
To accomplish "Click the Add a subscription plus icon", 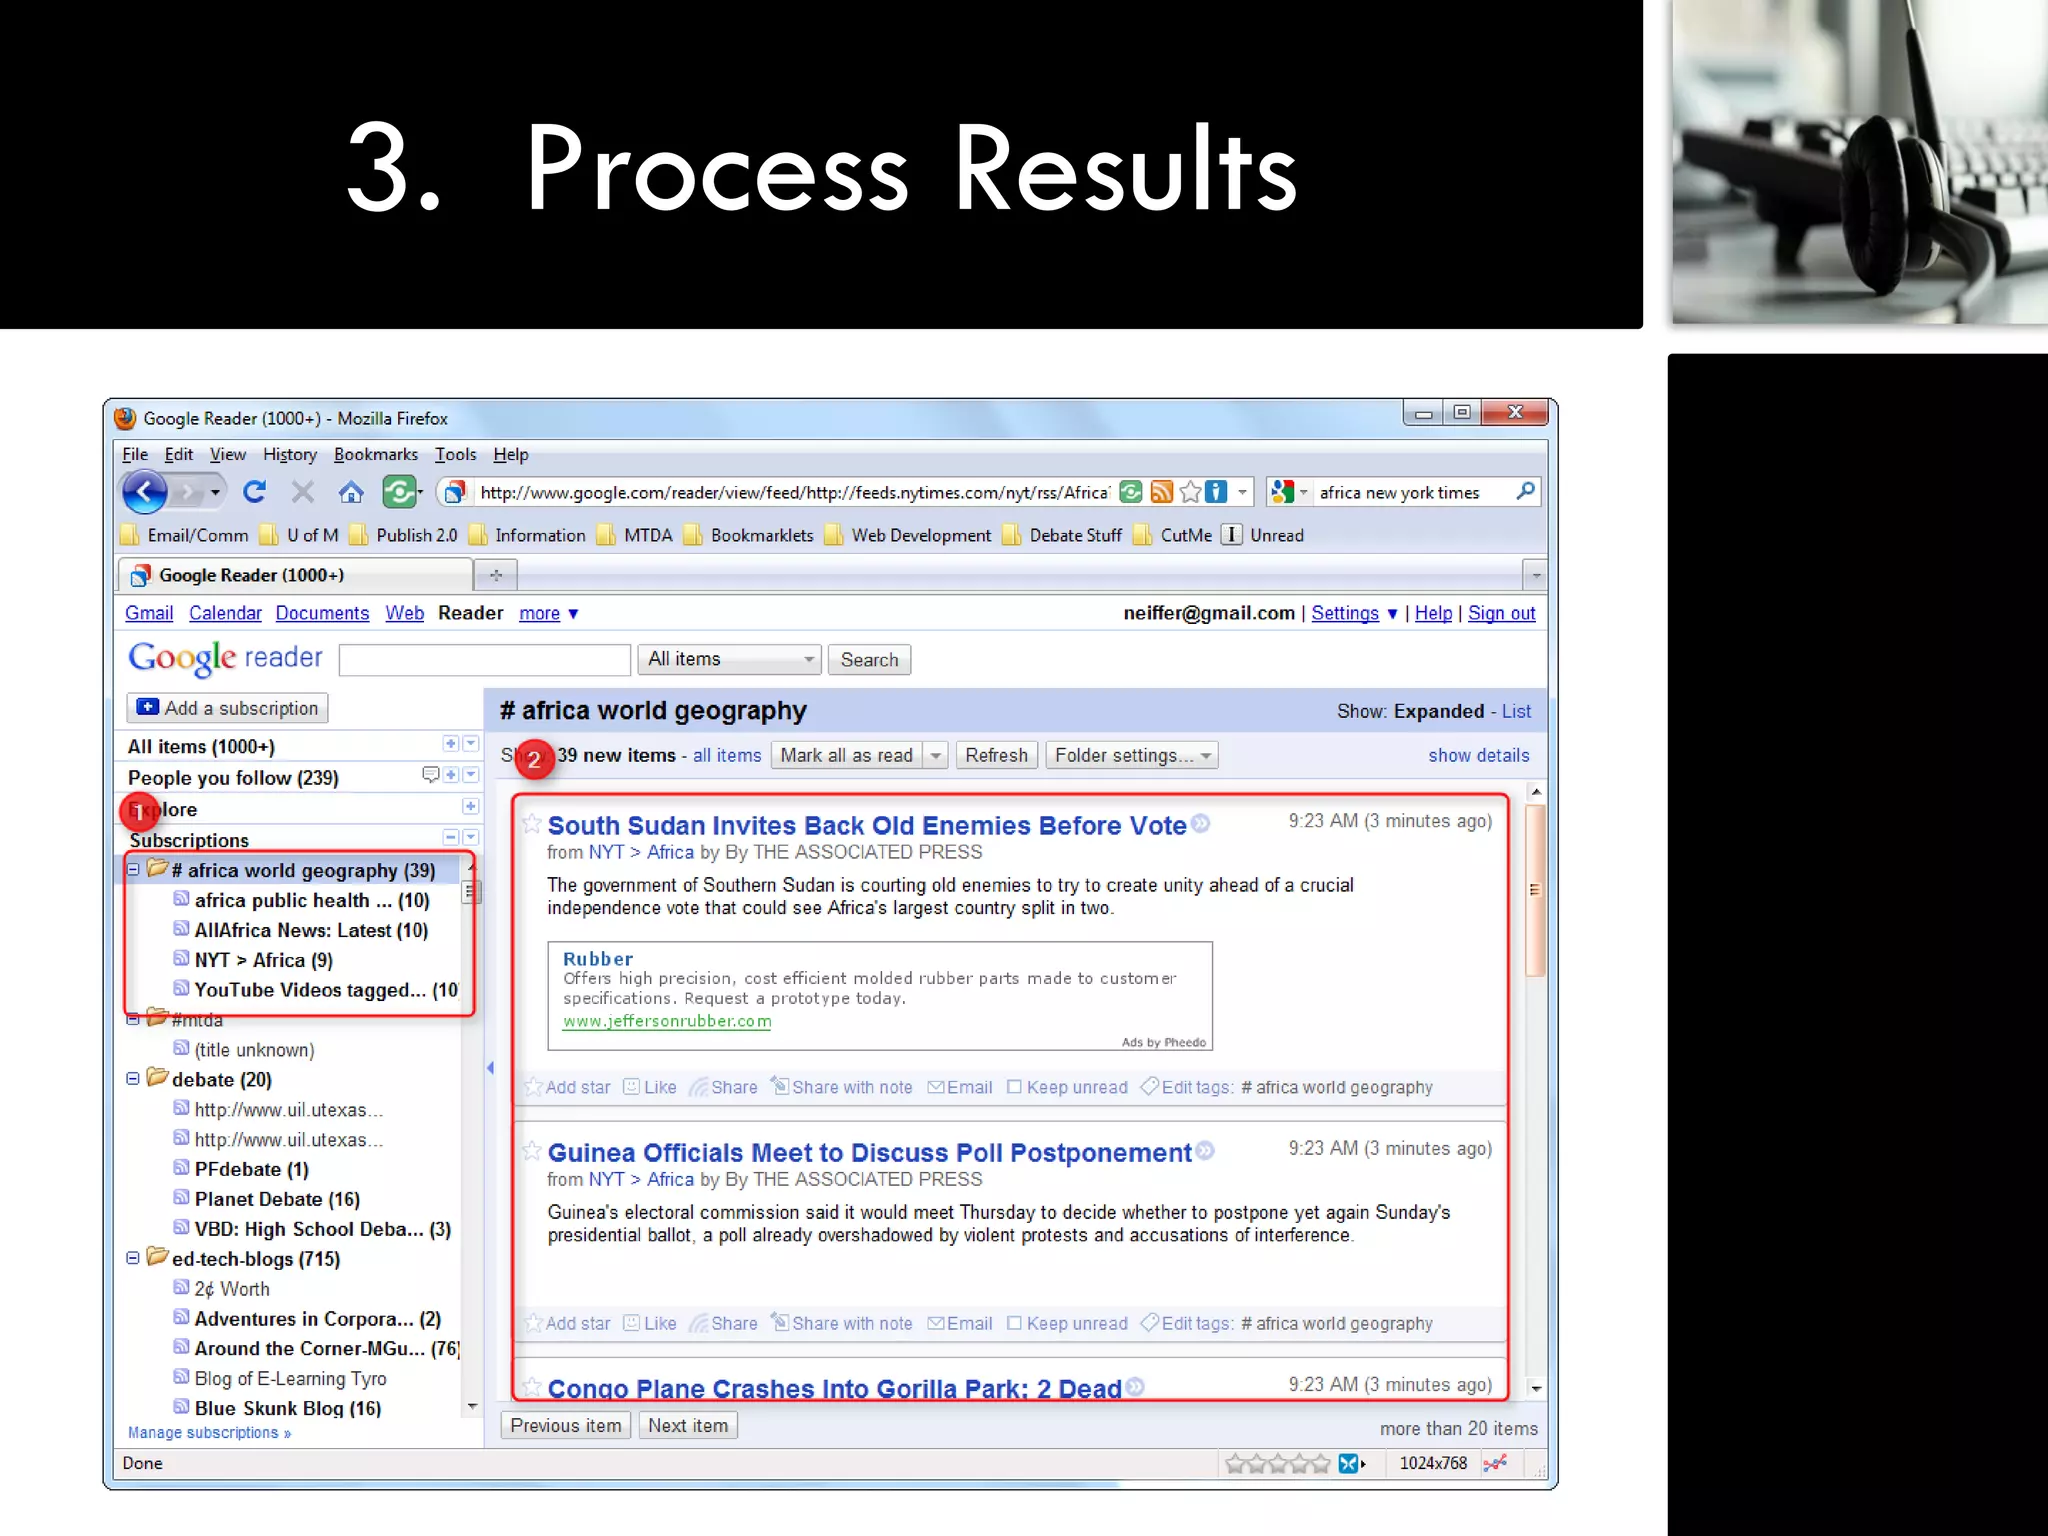I will 147,707.
